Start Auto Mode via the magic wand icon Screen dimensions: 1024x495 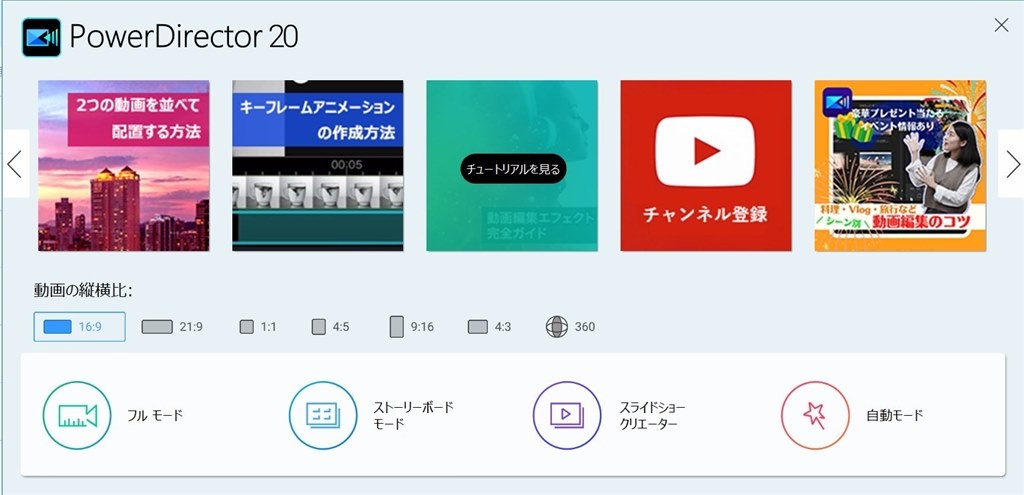click(815, 415)
